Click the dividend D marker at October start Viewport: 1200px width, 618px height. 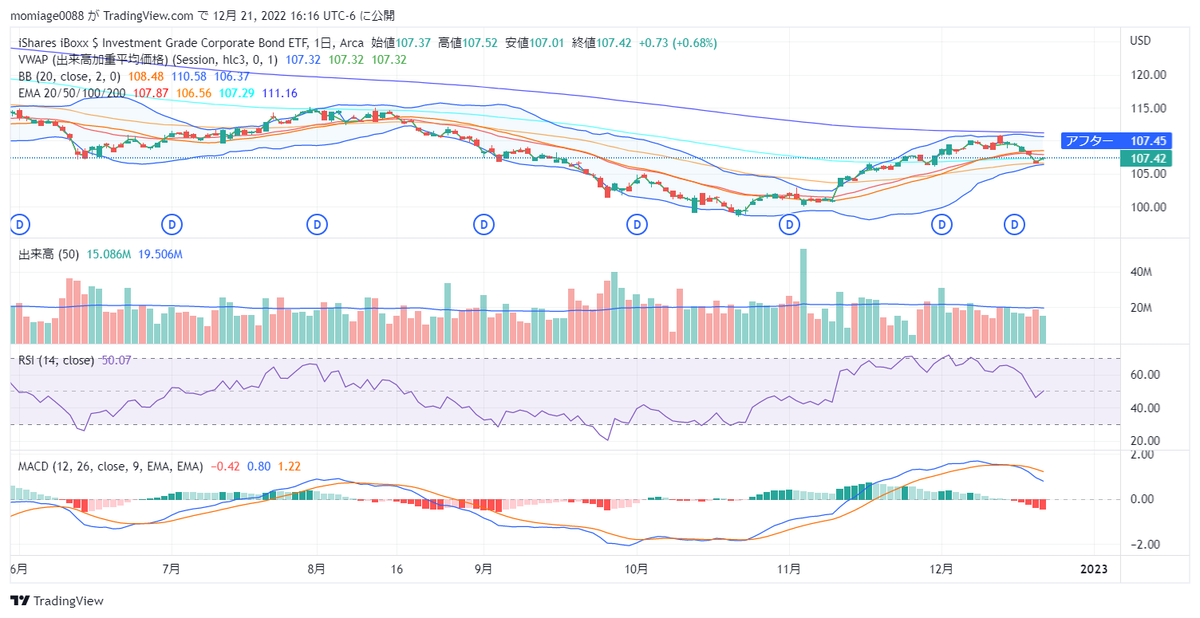pyautogui.click(x=637, y=224)
